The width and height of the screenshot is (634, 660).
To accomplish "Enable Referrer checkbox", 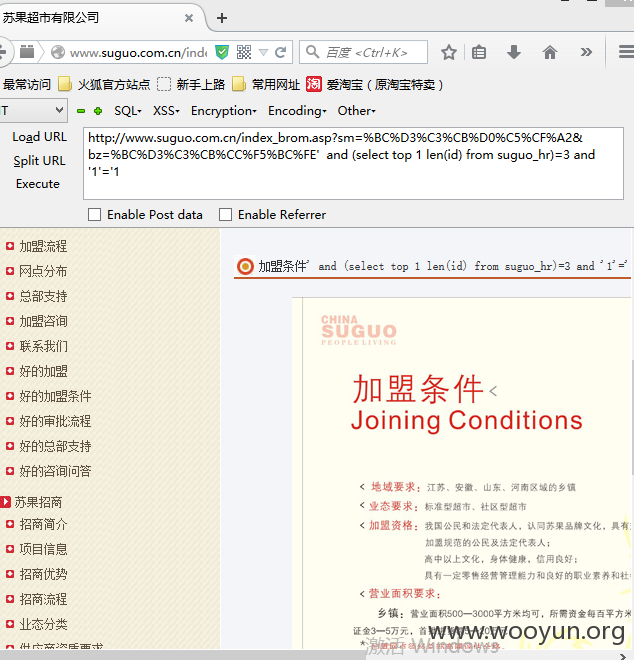I will pyautogui.click(x=225, y=215).
